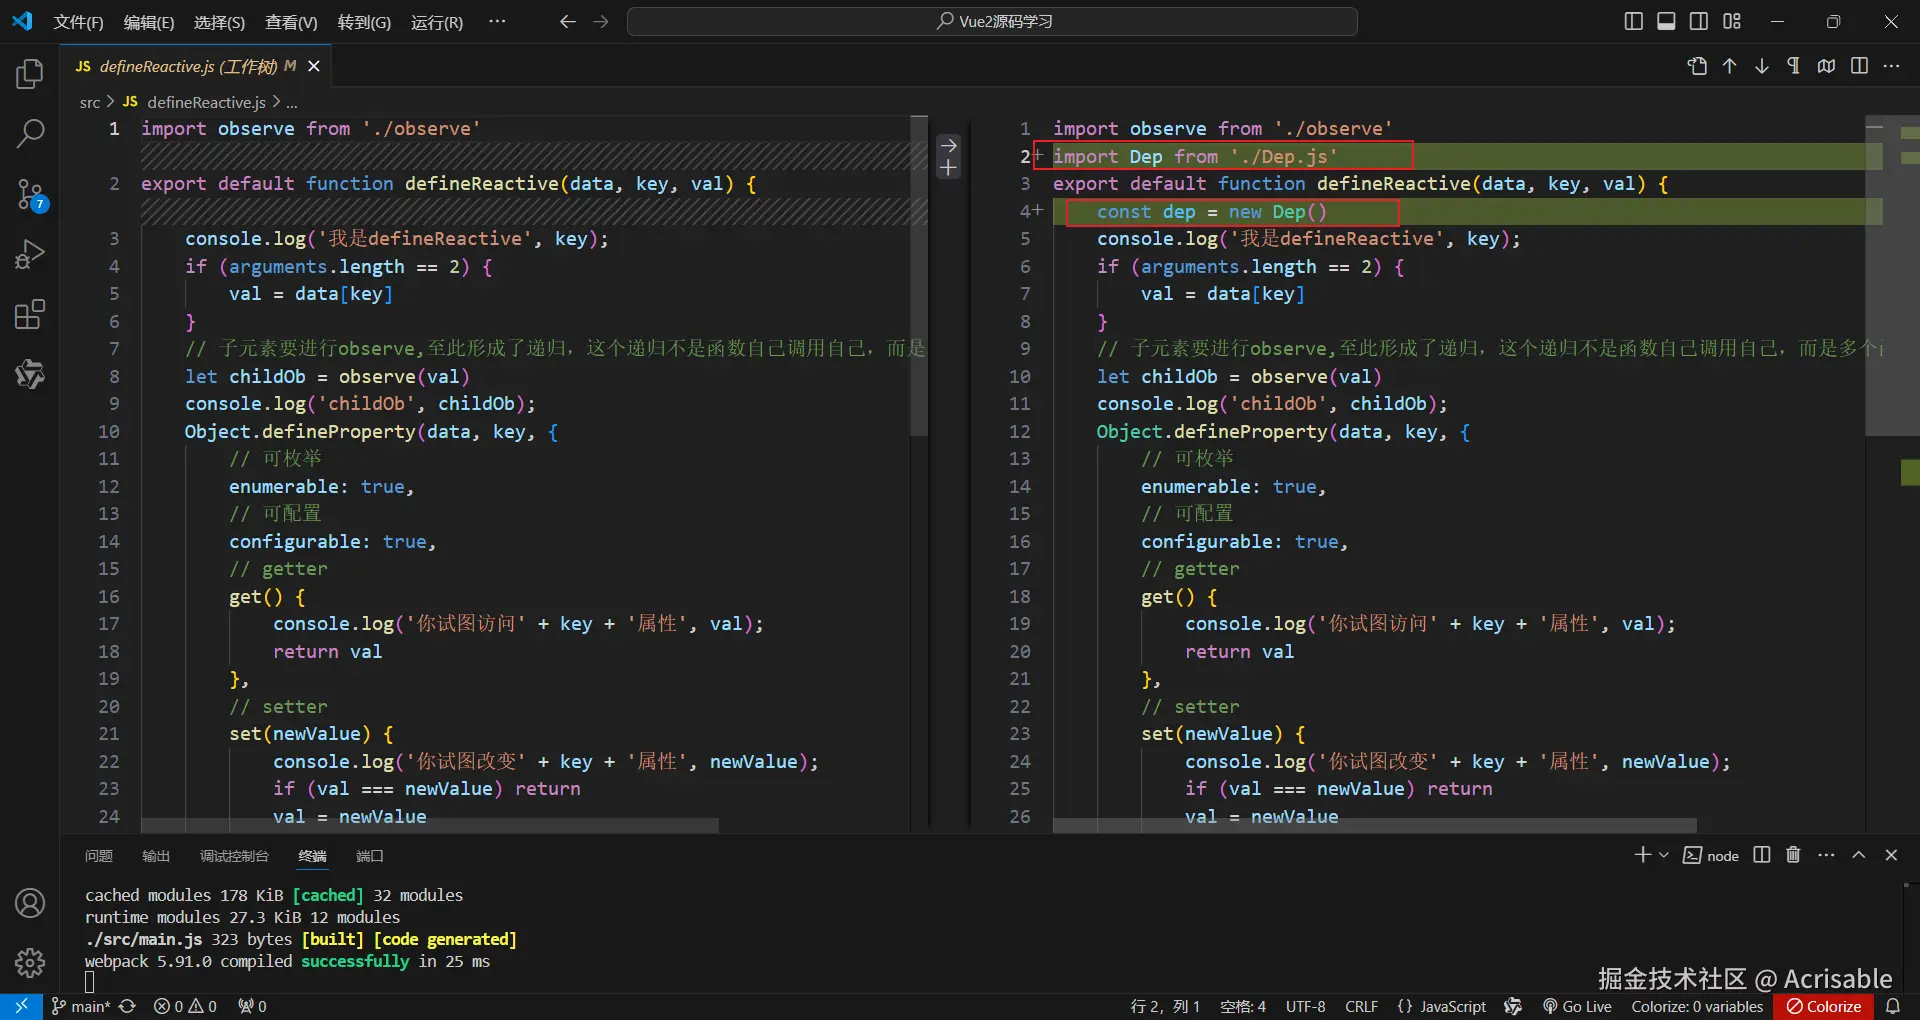
Task: Go to the previous change in diff
Action: click(1729, 66)
